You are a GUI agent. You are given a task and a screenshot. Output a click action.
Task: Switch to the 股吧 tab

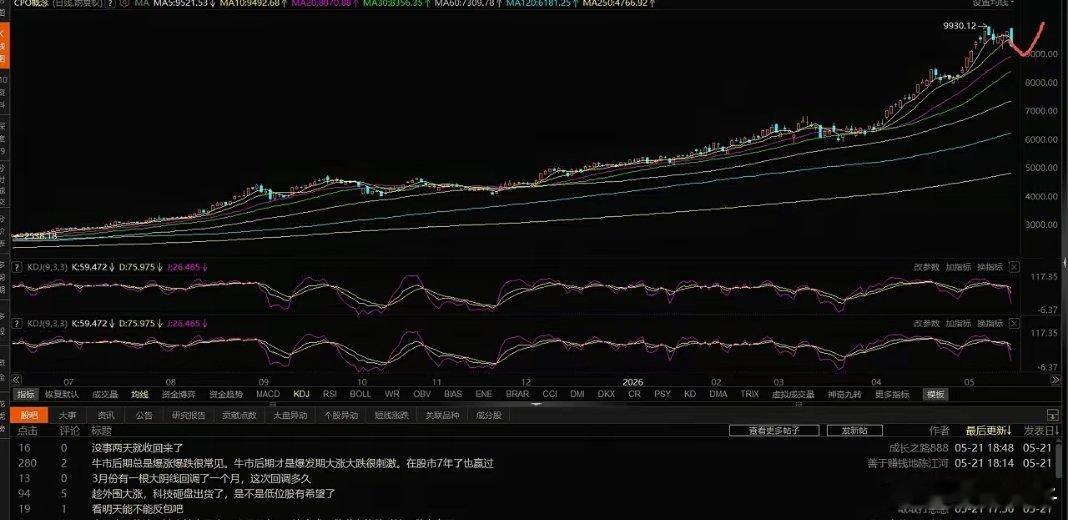(30, 414)
